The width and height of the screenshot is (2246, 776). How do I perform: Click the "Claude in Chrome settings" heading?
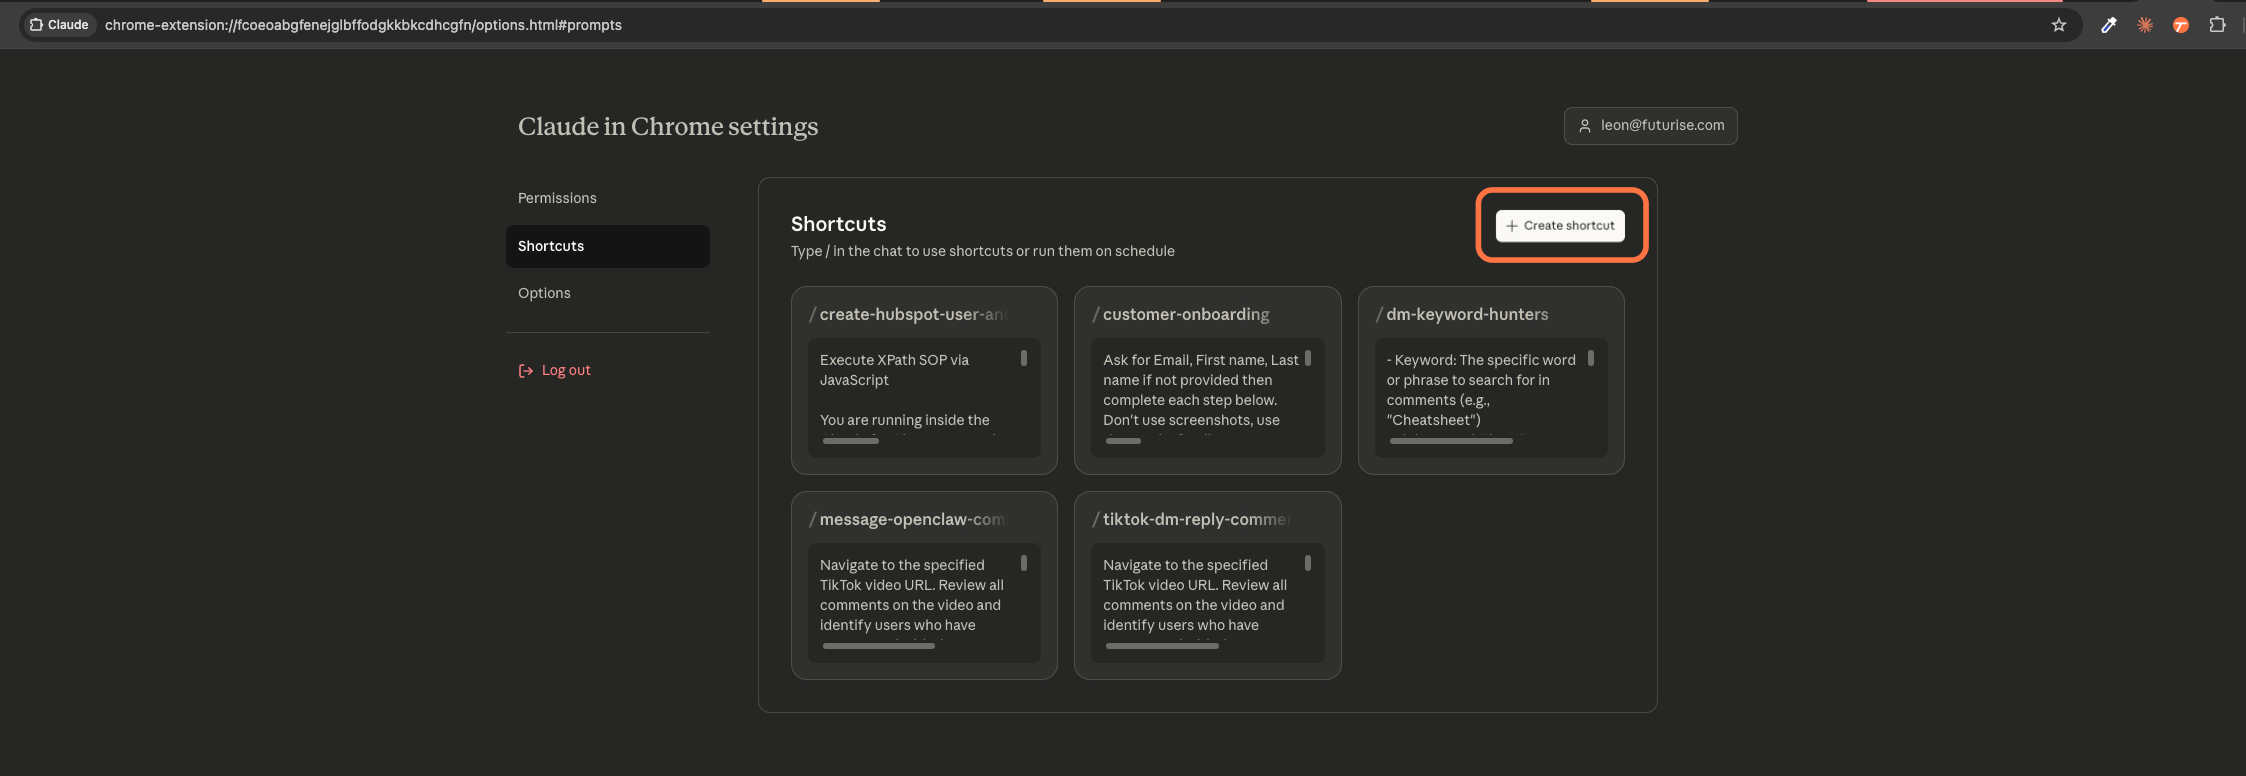click(x=668, y=127)
